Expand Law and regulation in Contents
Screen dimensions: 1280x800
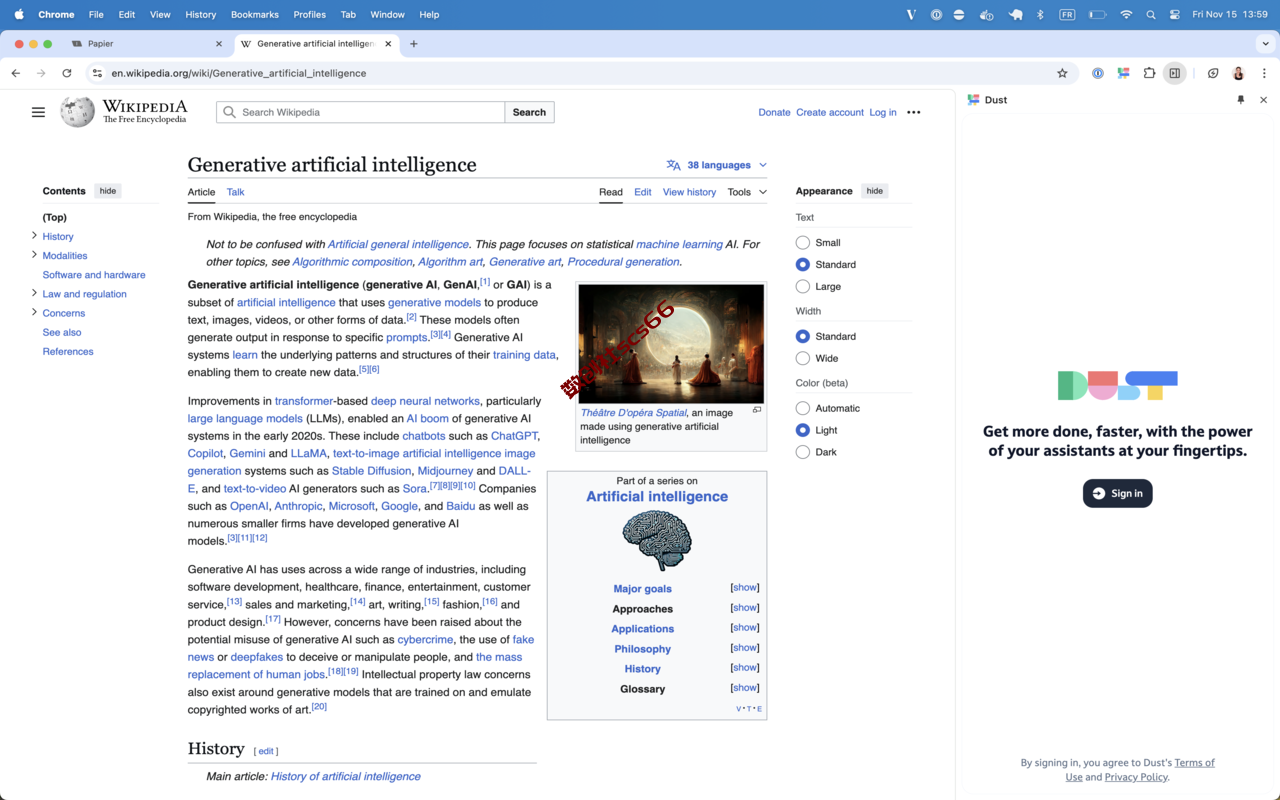pos(34,293)
